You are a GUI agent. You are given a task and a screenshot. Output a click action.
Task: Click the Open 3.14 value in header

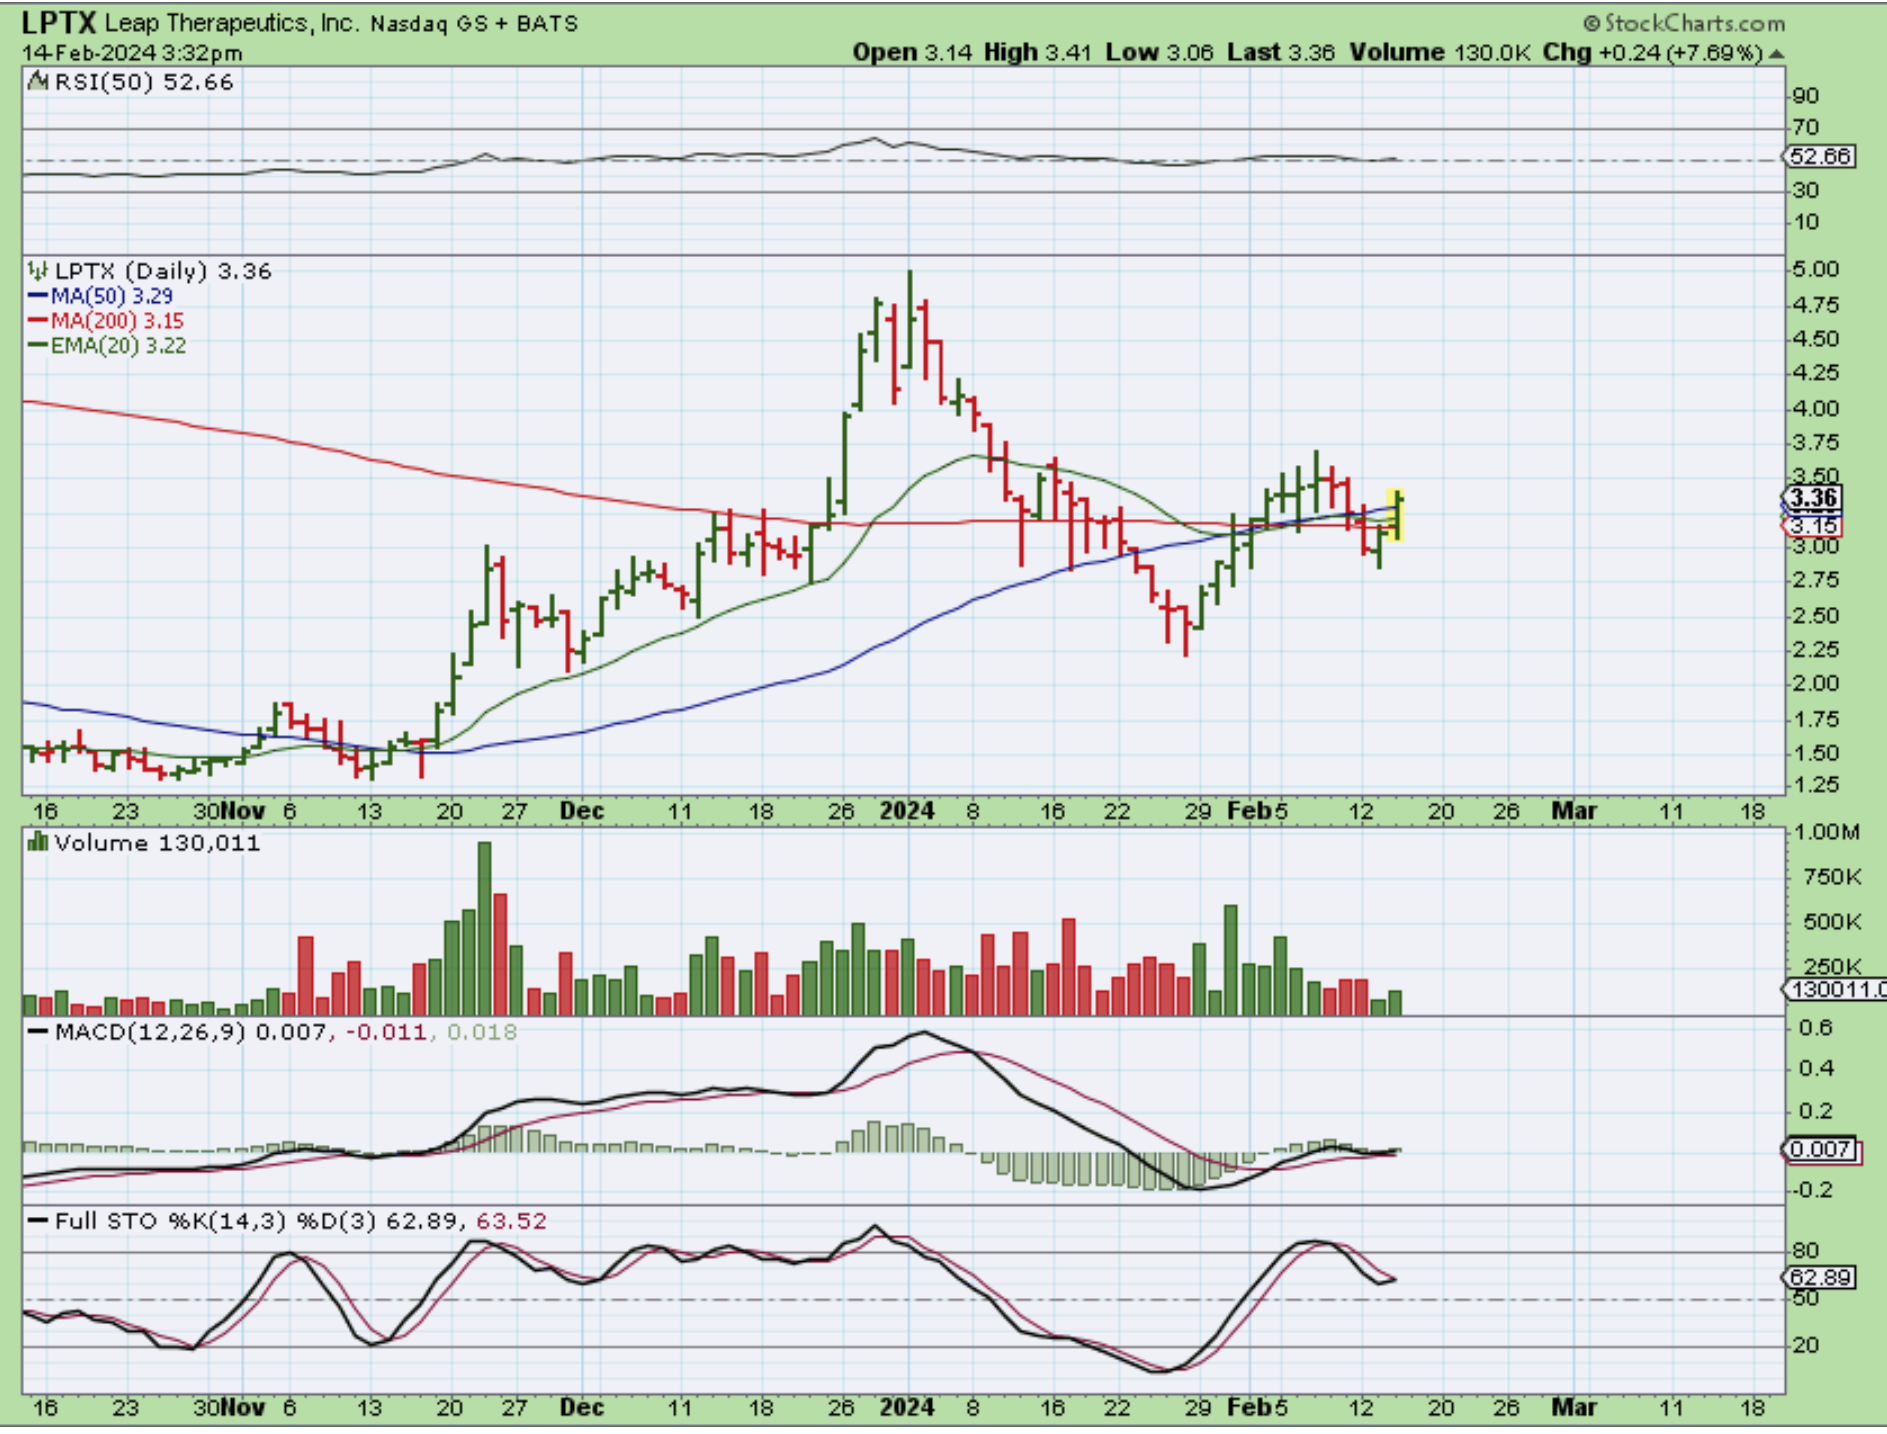pos(912,53)
